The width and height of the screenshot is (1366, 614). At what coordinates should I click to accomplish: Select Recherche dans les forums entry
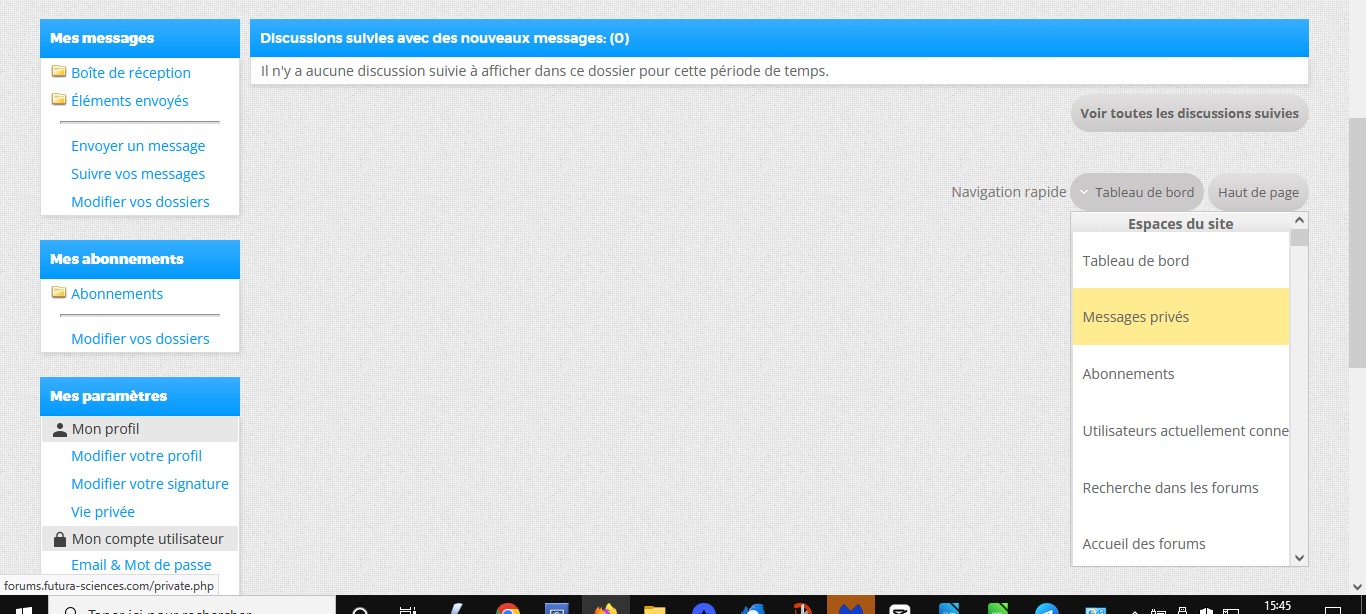tap(1180, 487)
